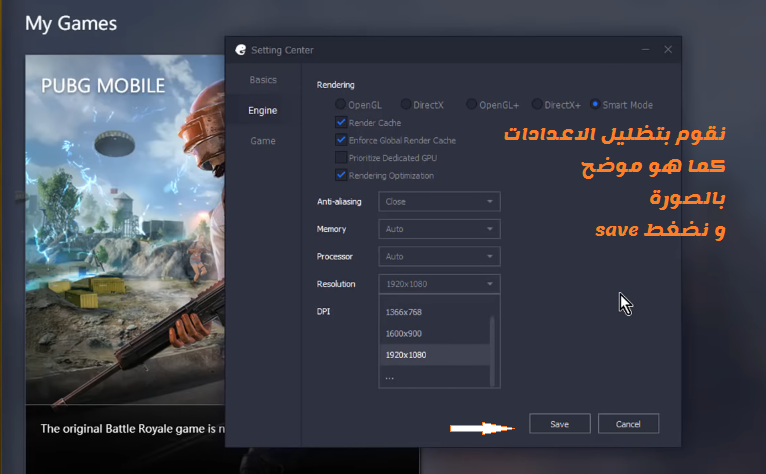Select Smart Mode rendering
The width and height of the screenshot is (766, 474).
coord(595,105)
